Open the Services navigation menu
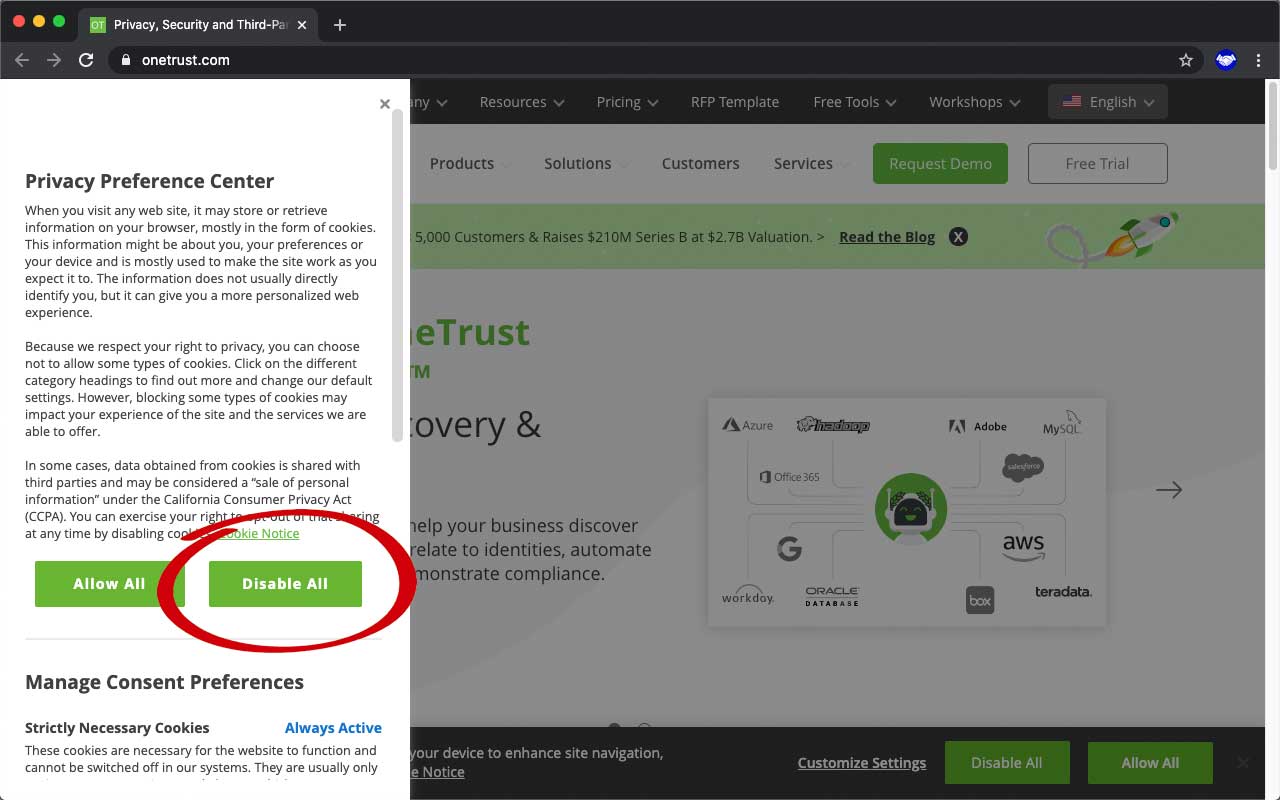Viewport: 1280px width, 800px height. click(812, 164)
